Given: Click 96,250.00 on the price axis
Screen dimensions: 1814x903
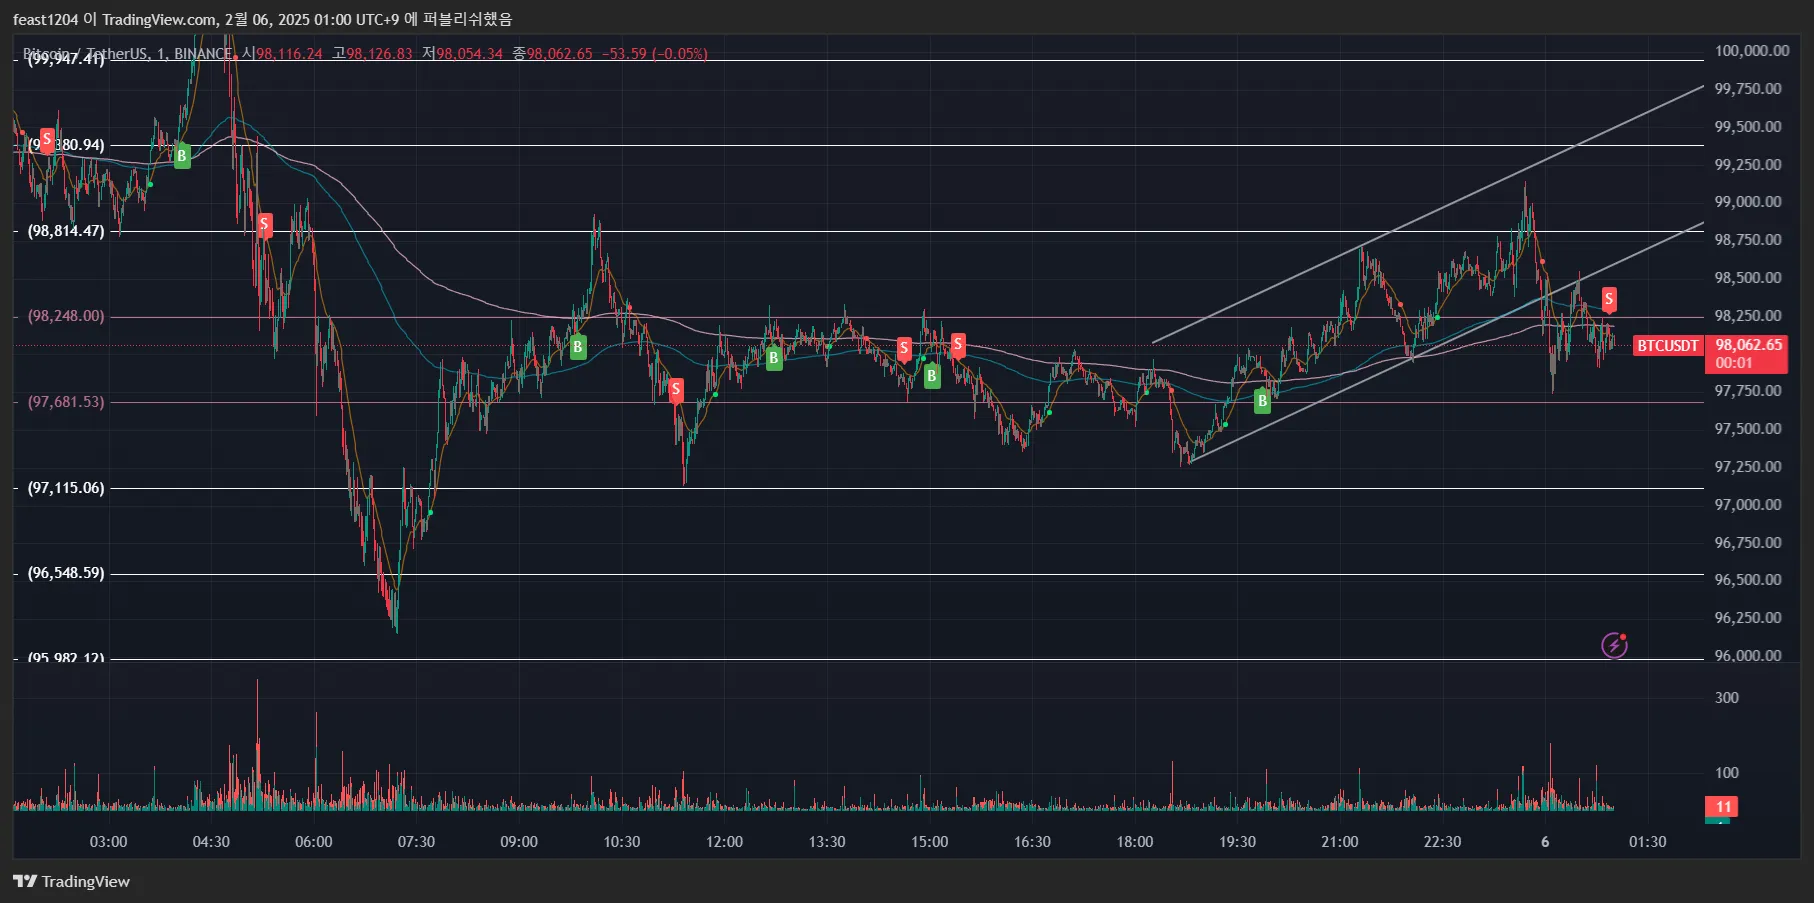Looking at the screenshot, I should coord(1748,617).
